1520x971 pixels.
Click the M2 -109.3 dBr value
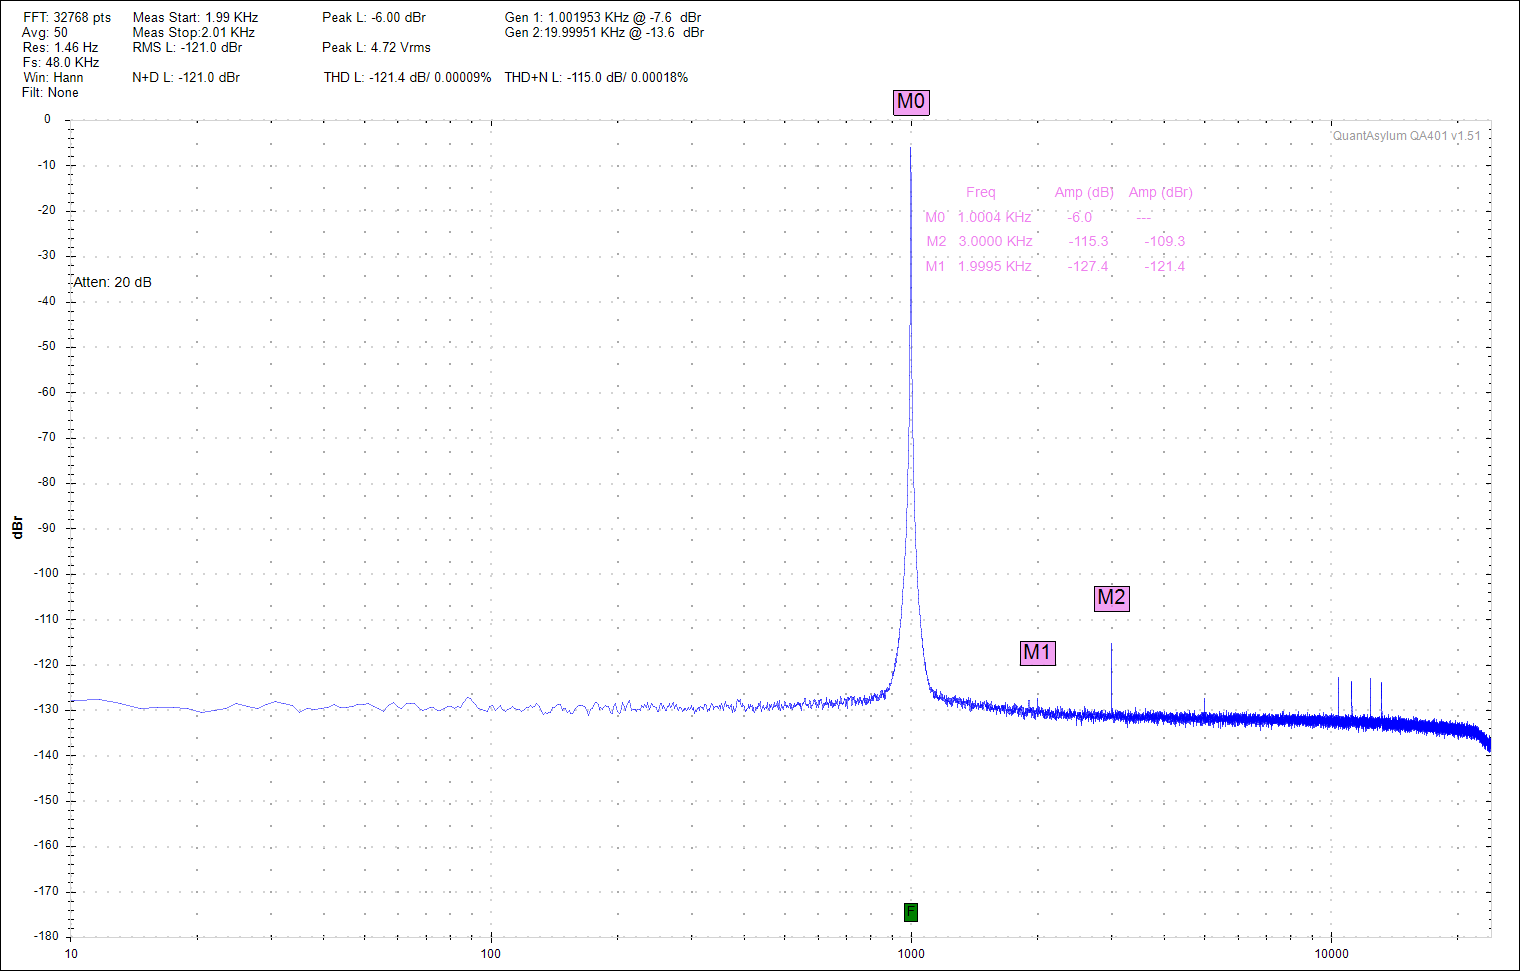click(x=1165, y=242)
